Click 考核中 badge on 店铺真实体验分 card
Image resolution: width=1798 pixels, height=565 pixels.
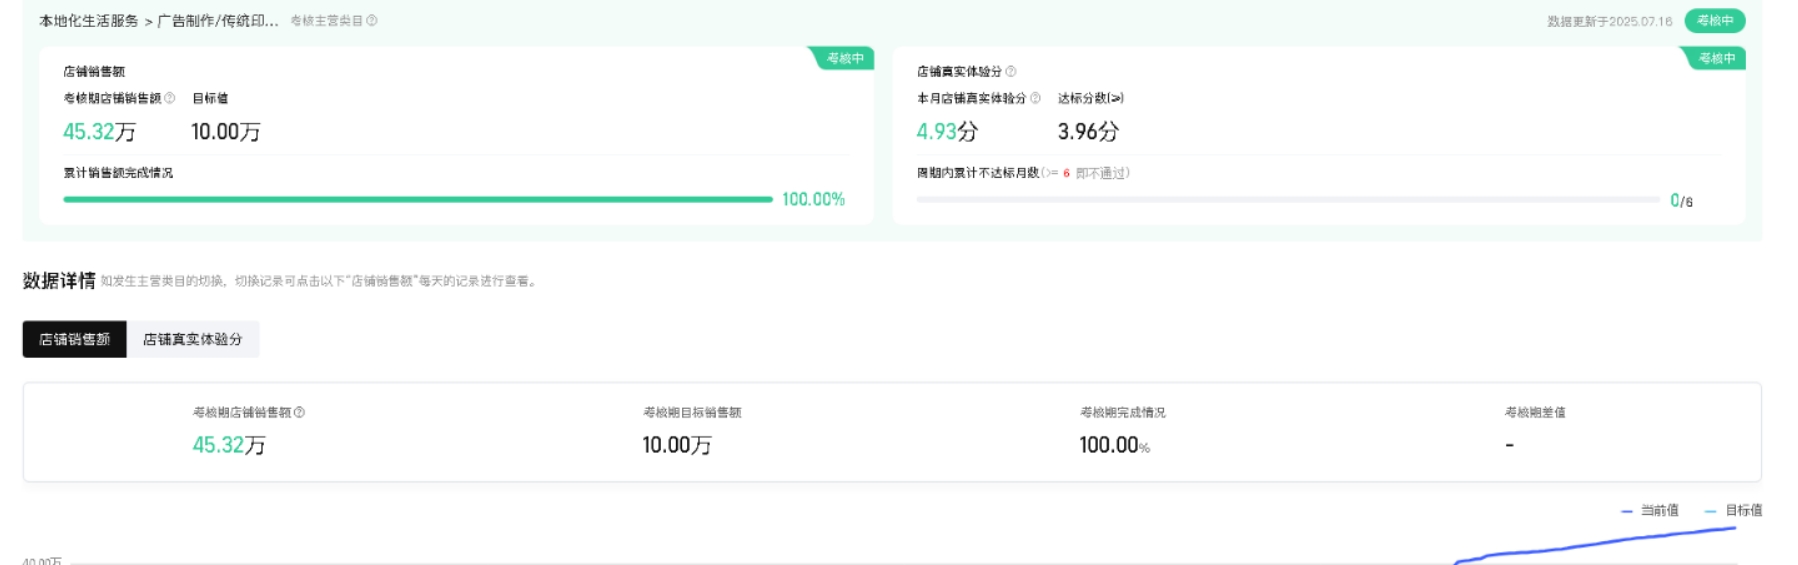pyautogui.click(x=1716, y=59)
